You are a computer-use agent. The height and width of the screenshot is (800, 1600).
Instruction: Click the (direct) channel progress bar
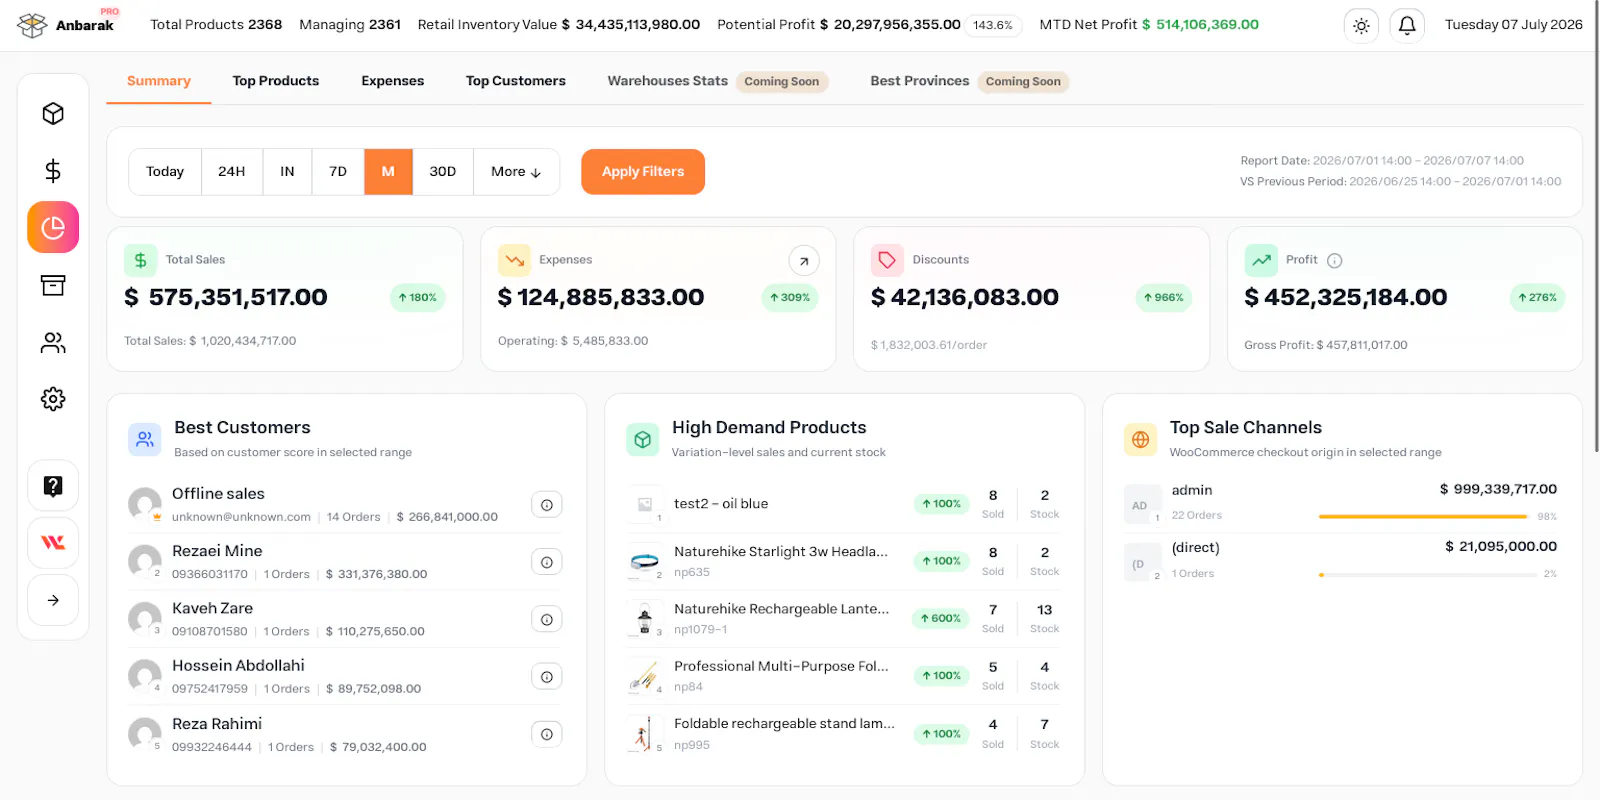coord(1428,575)
